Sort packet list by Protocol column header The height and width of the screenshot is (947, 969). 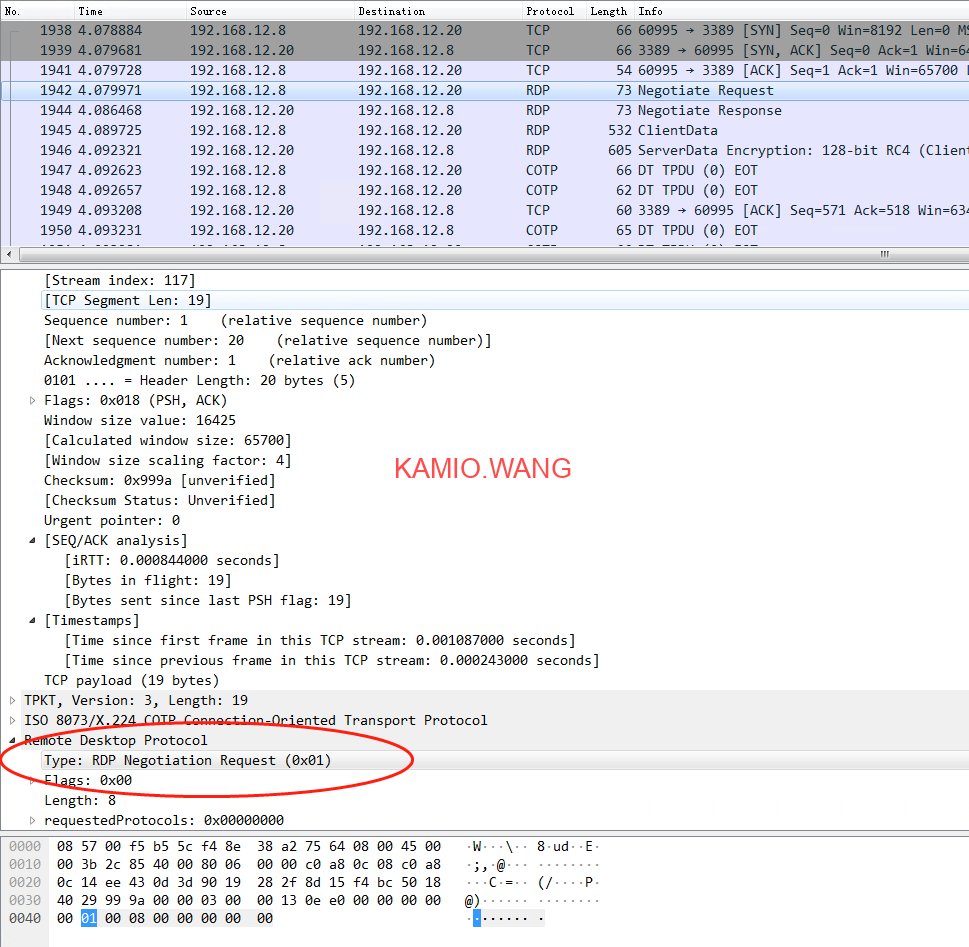point(550,11)
